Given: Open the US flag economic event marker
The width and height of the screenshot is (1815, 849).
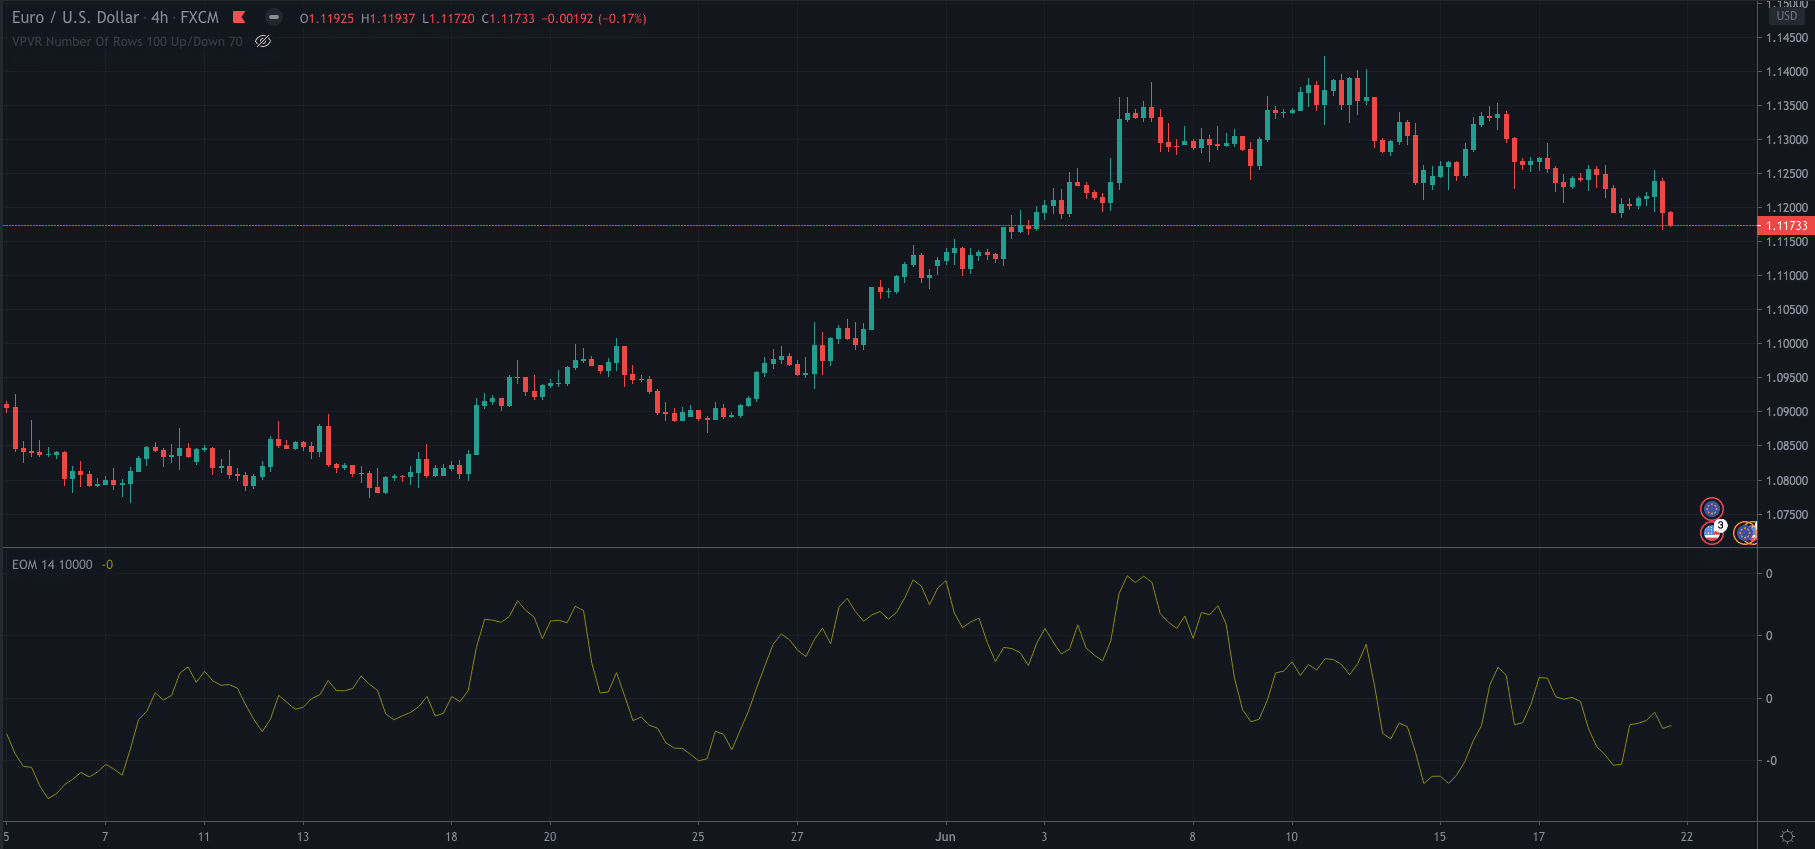Looking at the screenshot, I should point(1710,534).
